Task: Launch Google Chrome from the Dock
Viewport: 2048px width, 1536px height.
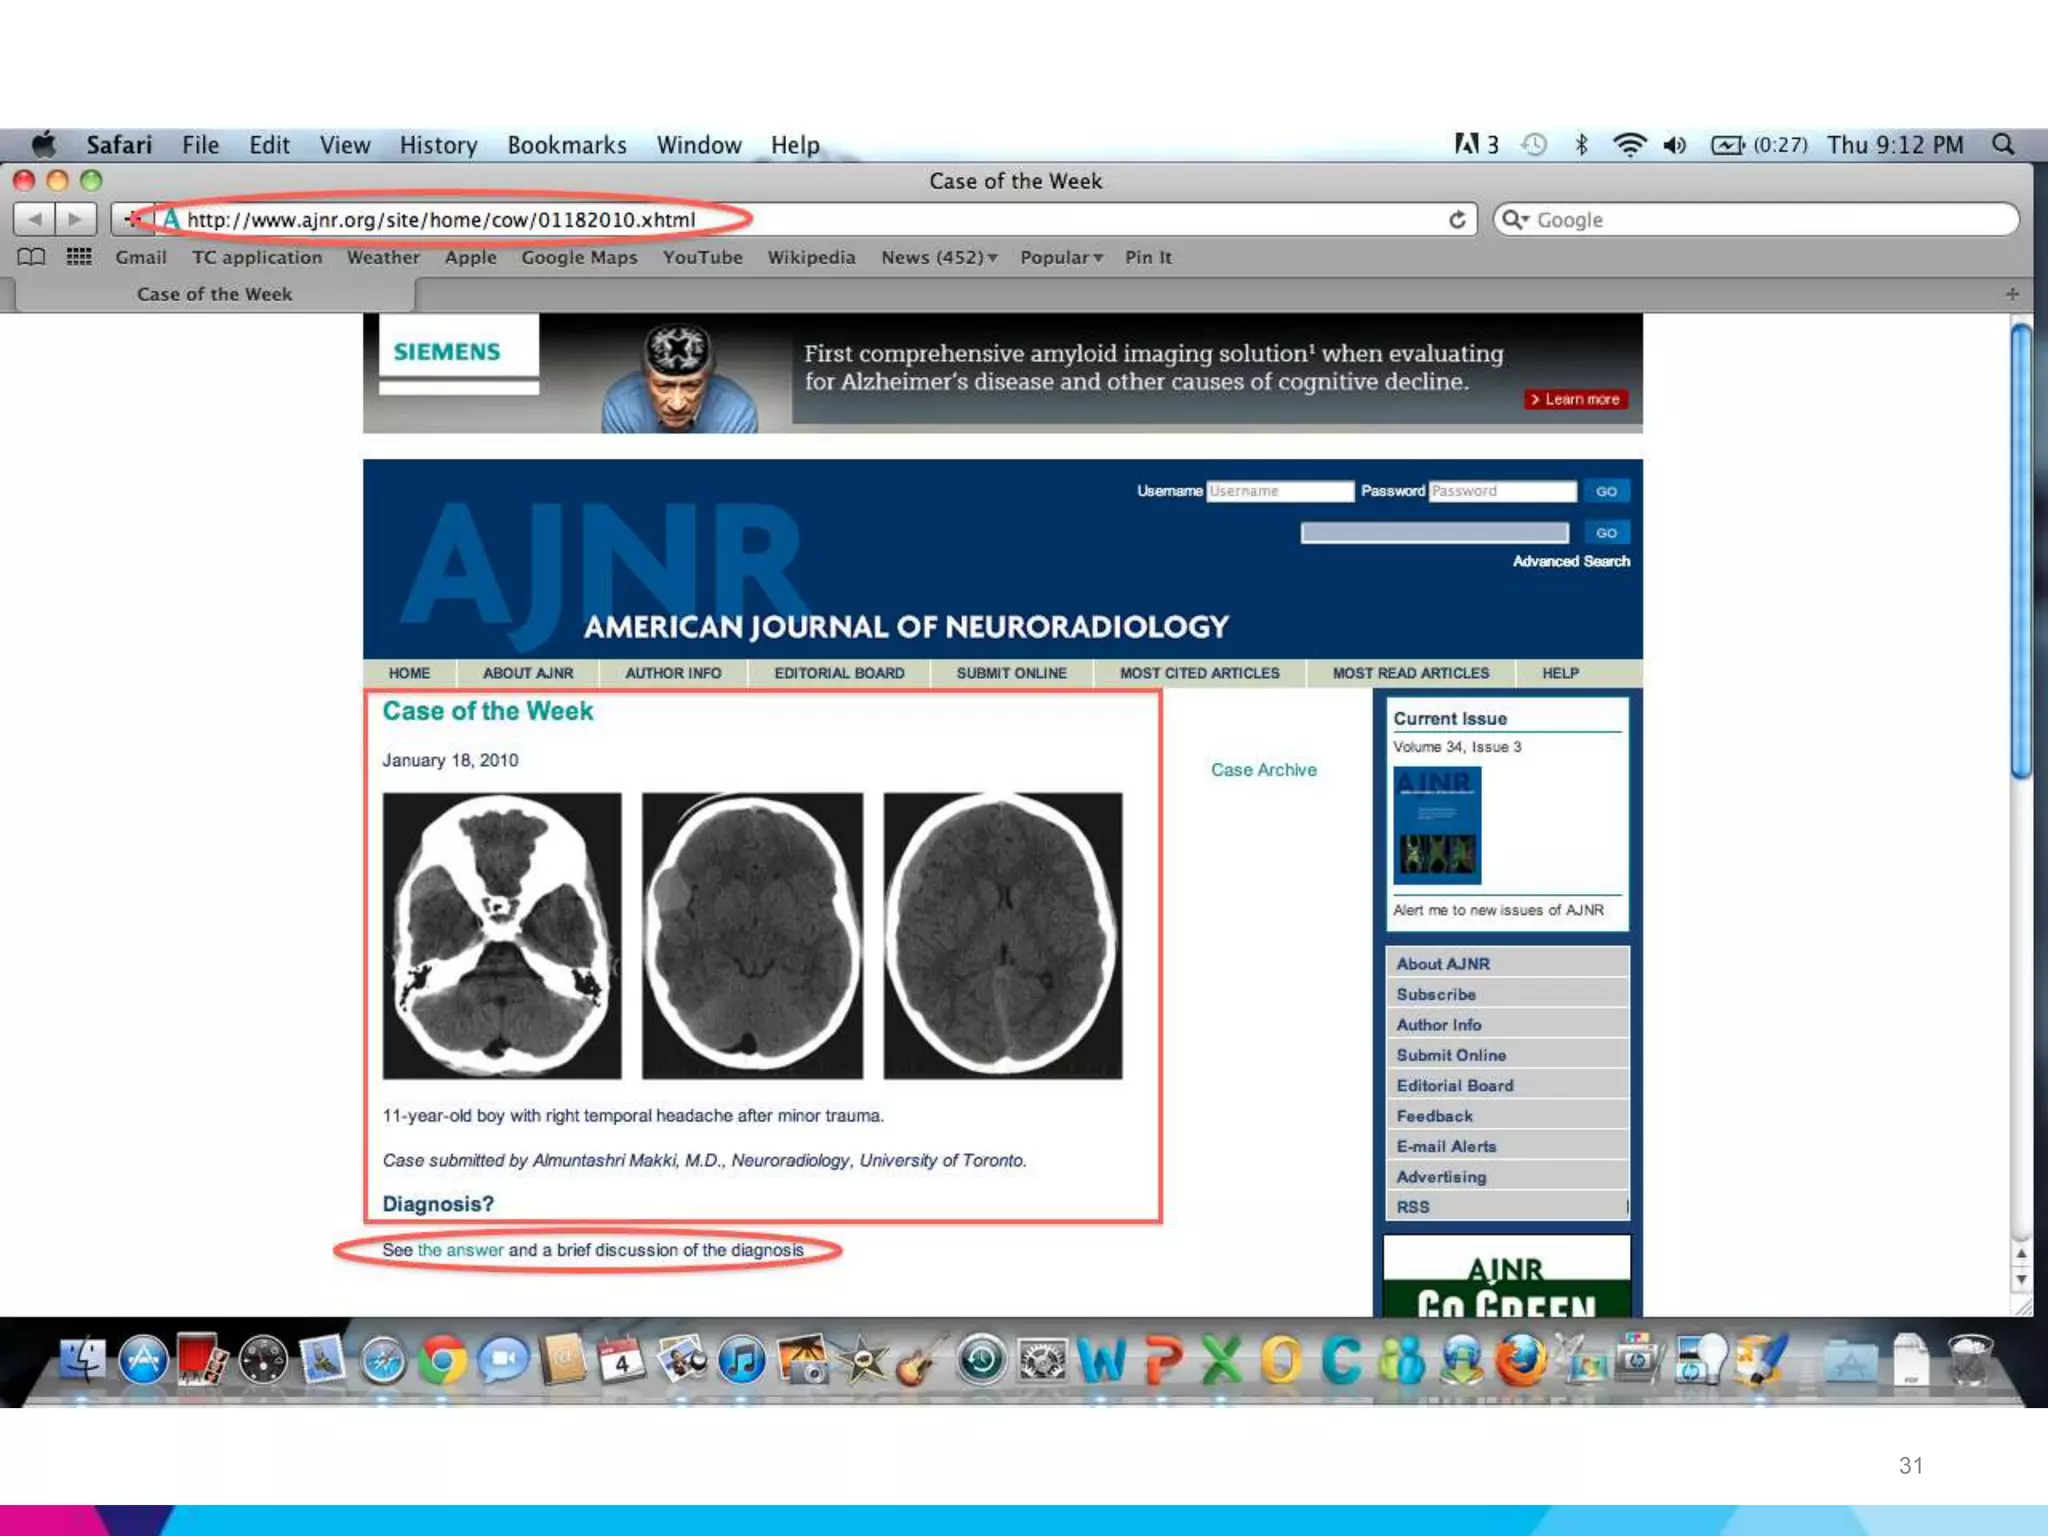Action: tap(443, 1360)
